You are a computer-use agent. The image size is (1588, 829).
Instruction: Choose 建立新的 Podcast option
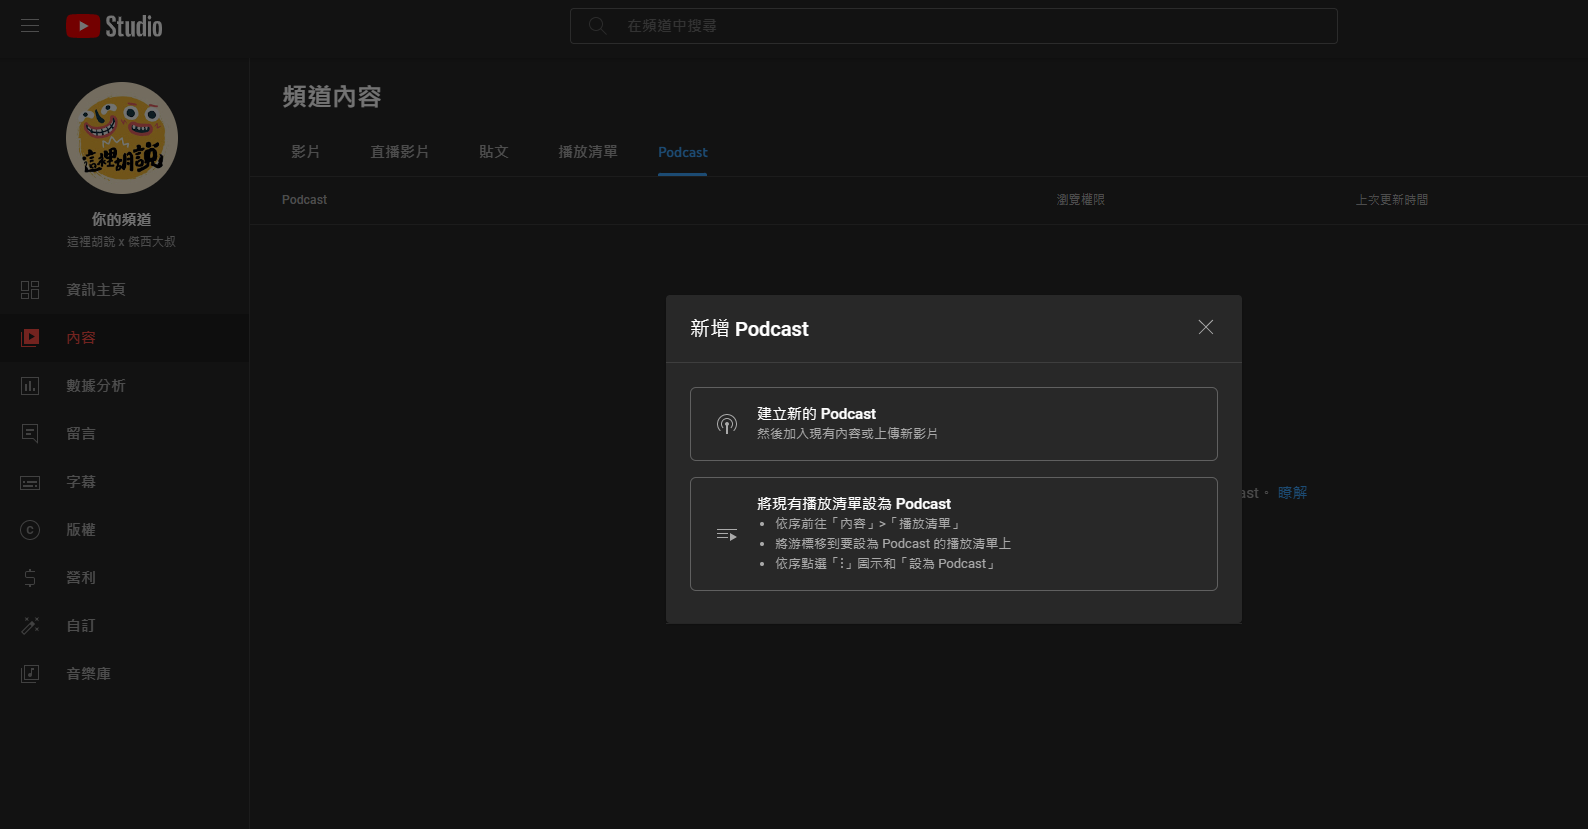tap(953, 424)
